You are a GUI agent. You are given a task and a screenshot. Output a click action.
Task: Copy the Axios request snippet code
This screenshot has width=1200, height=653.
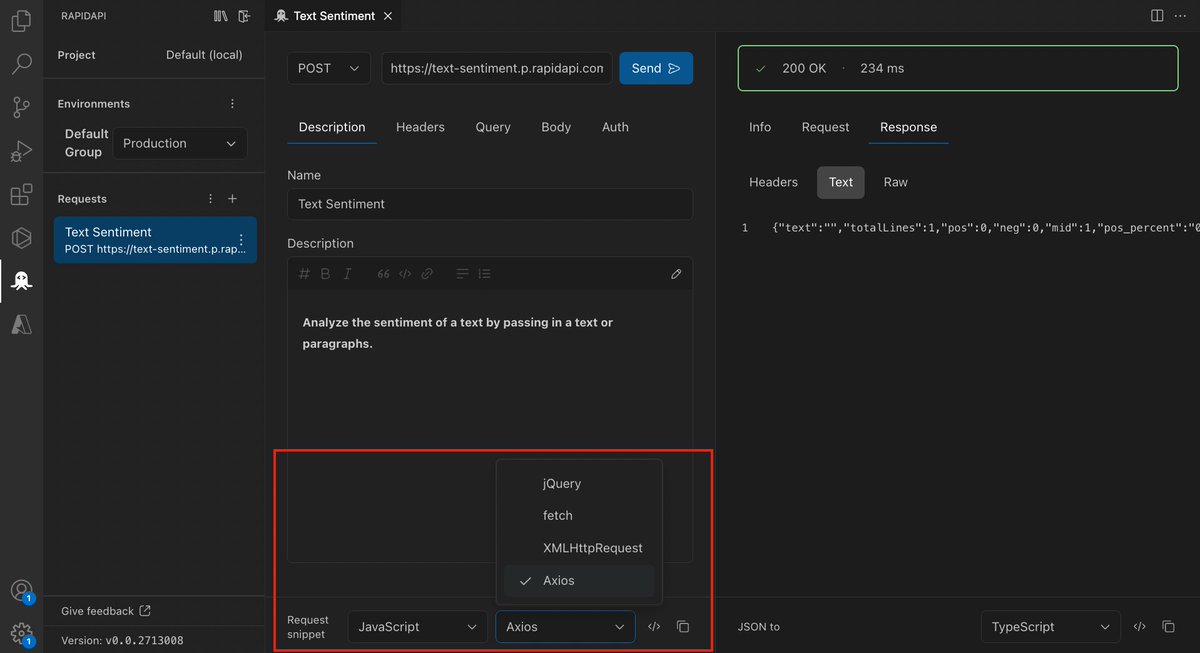pos(683,626)
